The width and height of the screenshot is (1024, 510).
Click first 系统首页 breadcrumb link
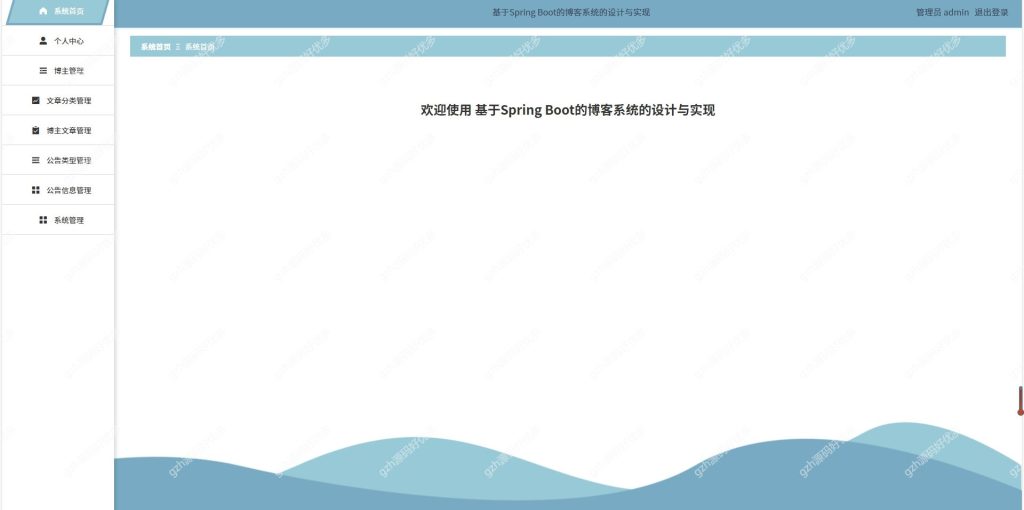click(155, 47)
